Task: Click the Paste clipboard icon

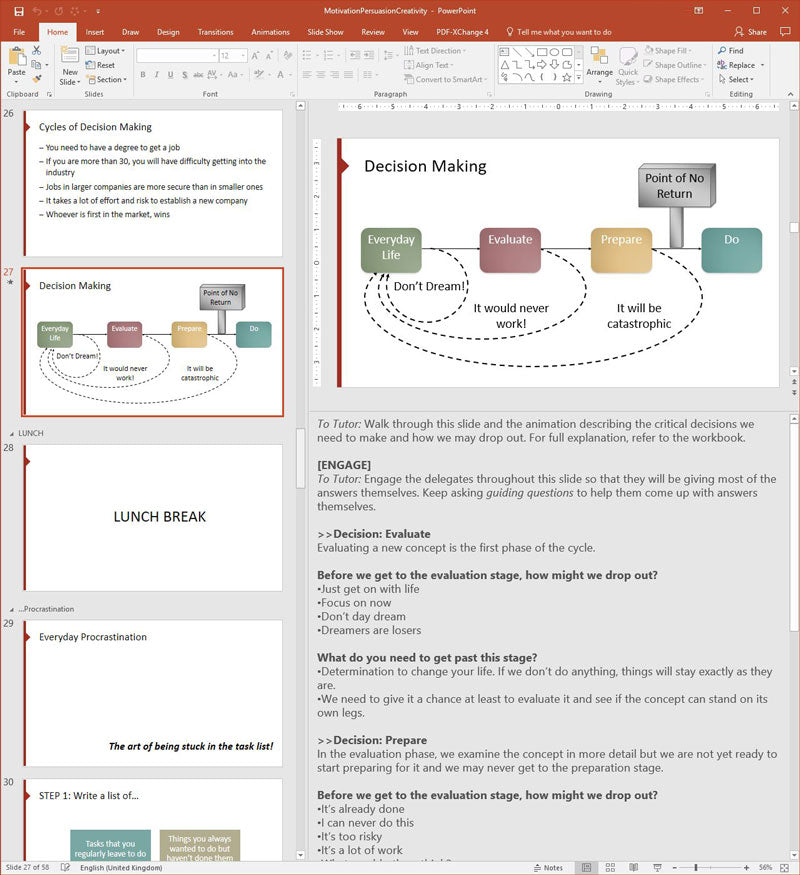Action: click(x=17, y=56)
